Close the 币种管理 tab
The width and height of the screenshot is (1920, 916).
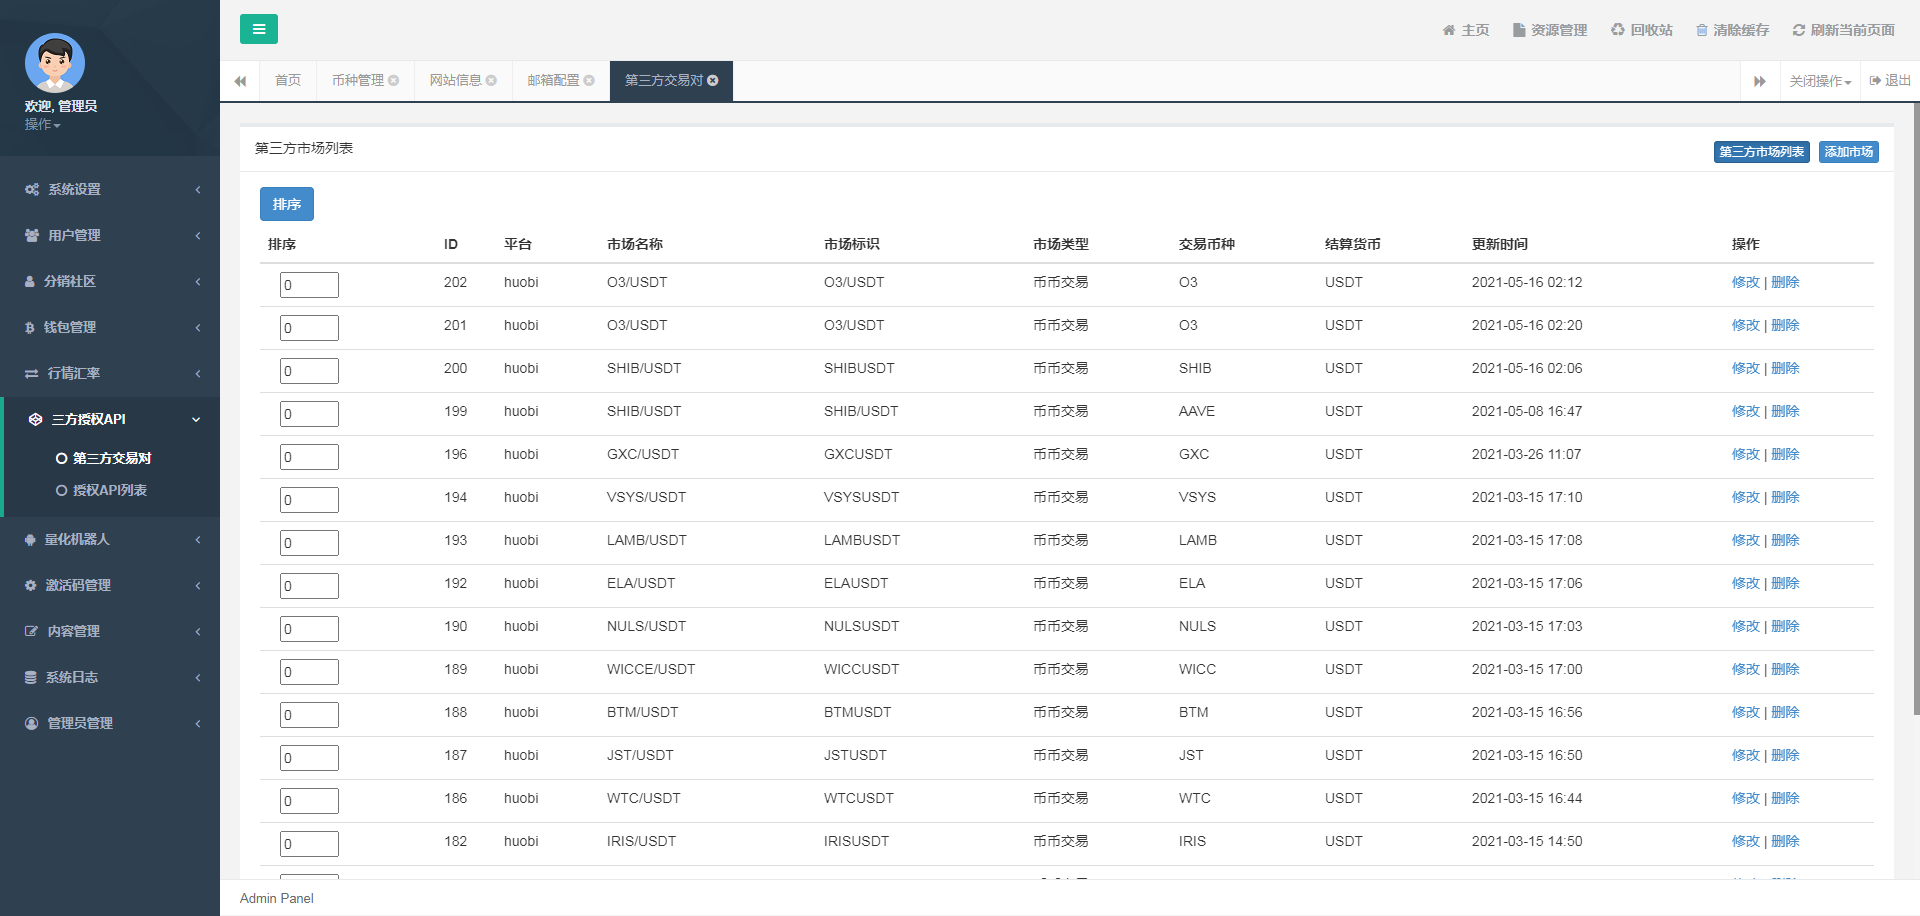tap(394, 81)
